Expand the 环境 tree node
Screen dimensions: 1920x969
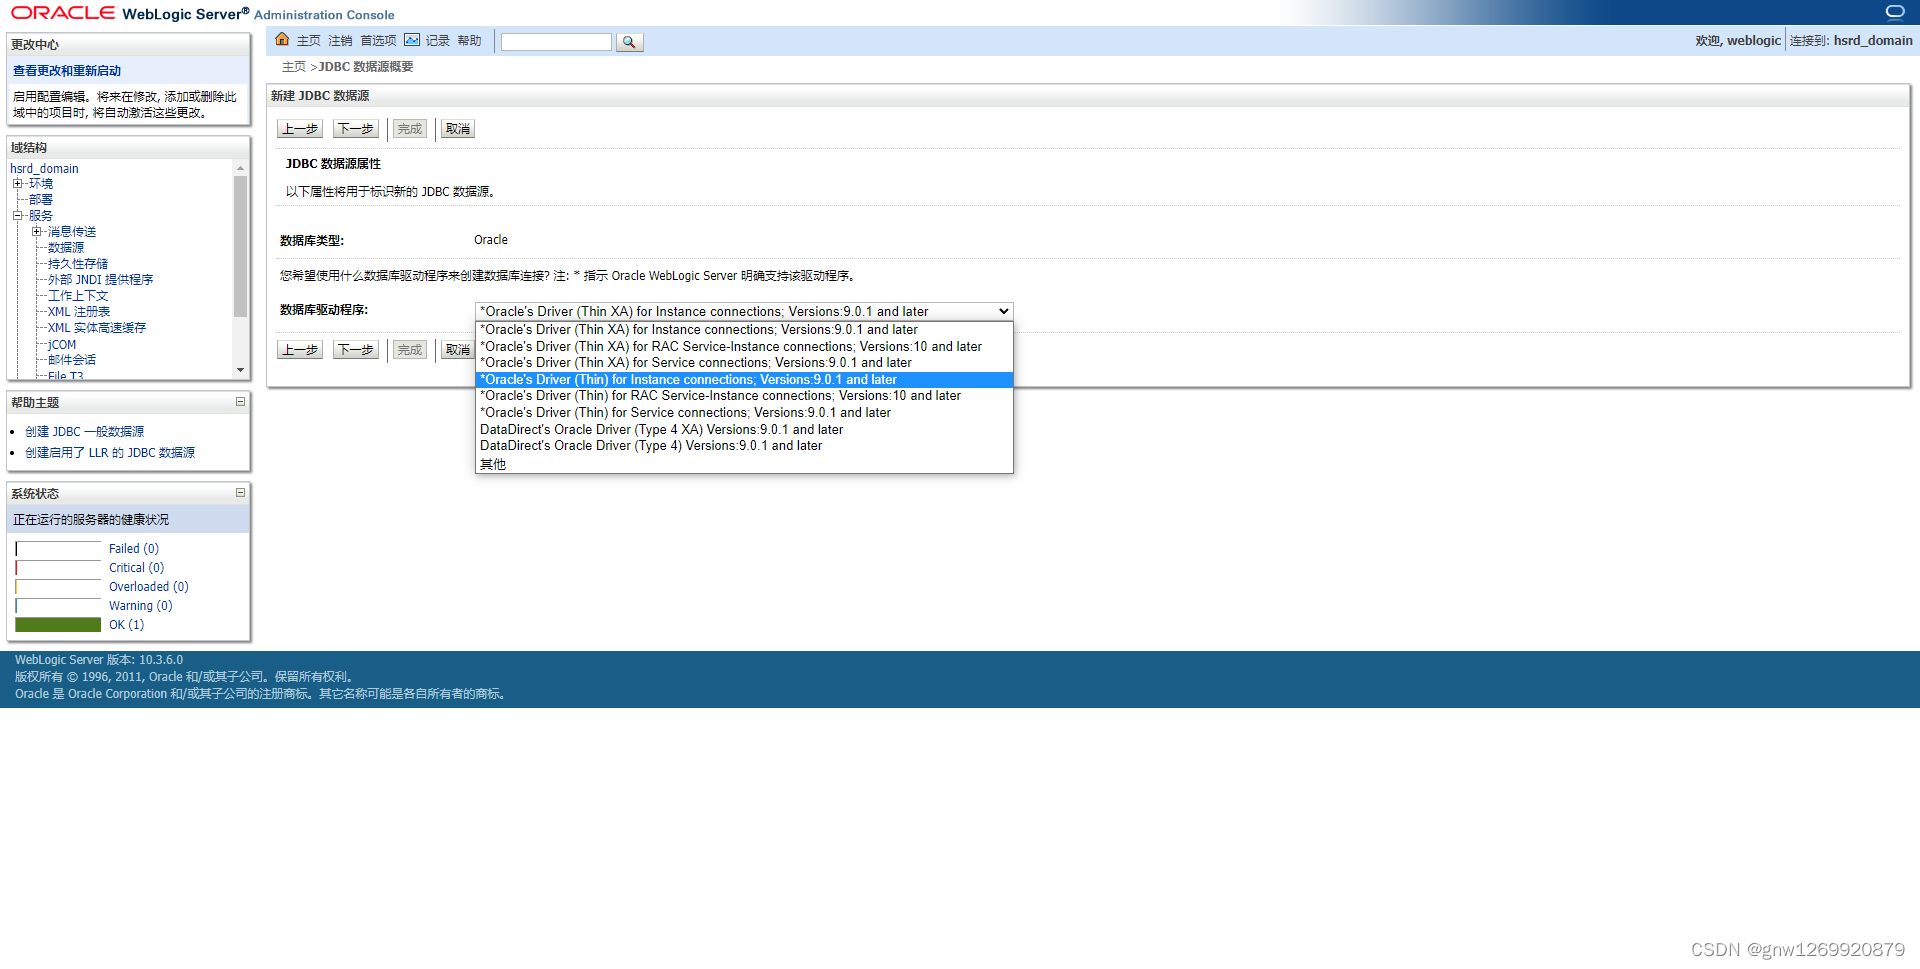(17, 184)
